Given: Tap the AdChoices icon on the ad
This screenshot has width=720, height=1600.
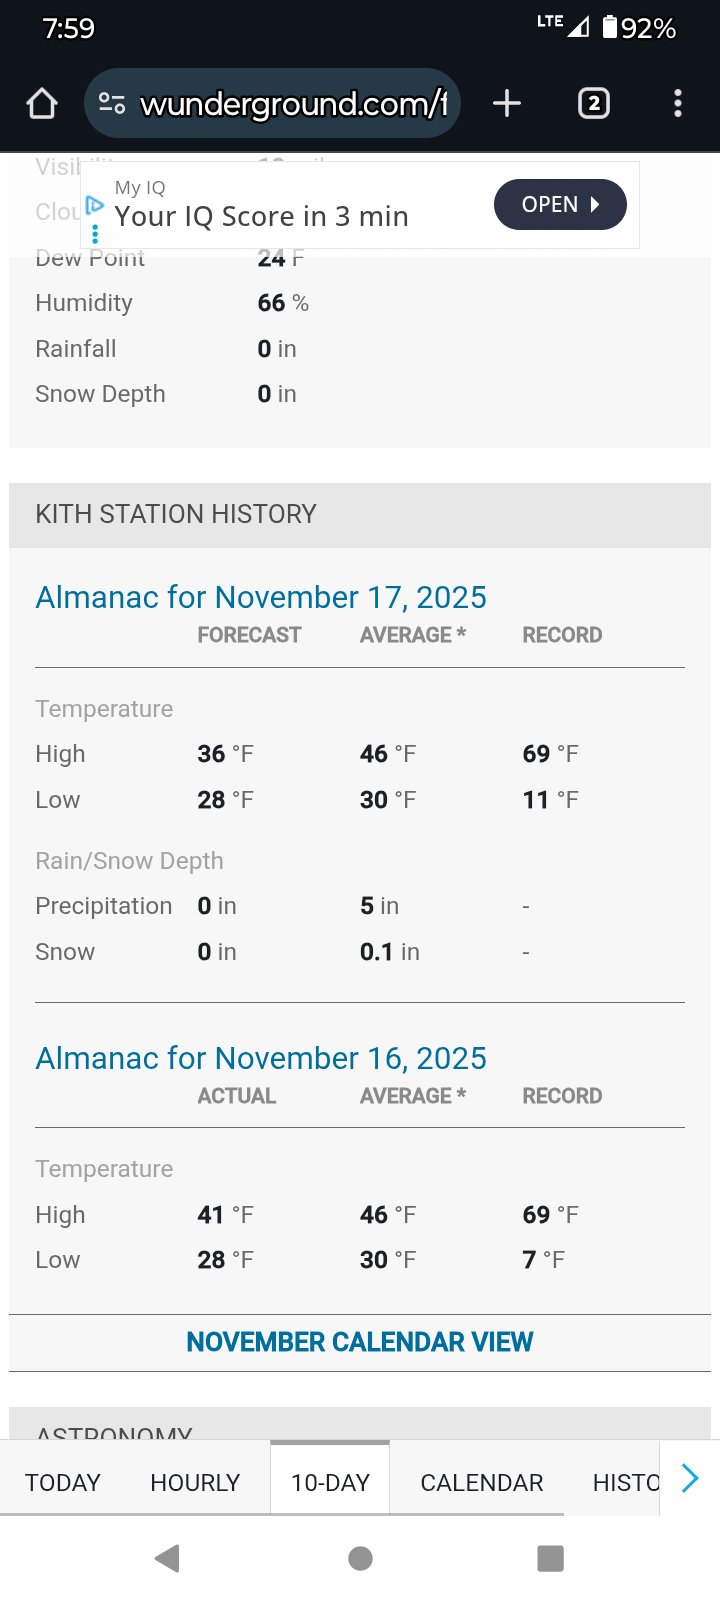Looking at the screenshot, I should tap(95, 205).
